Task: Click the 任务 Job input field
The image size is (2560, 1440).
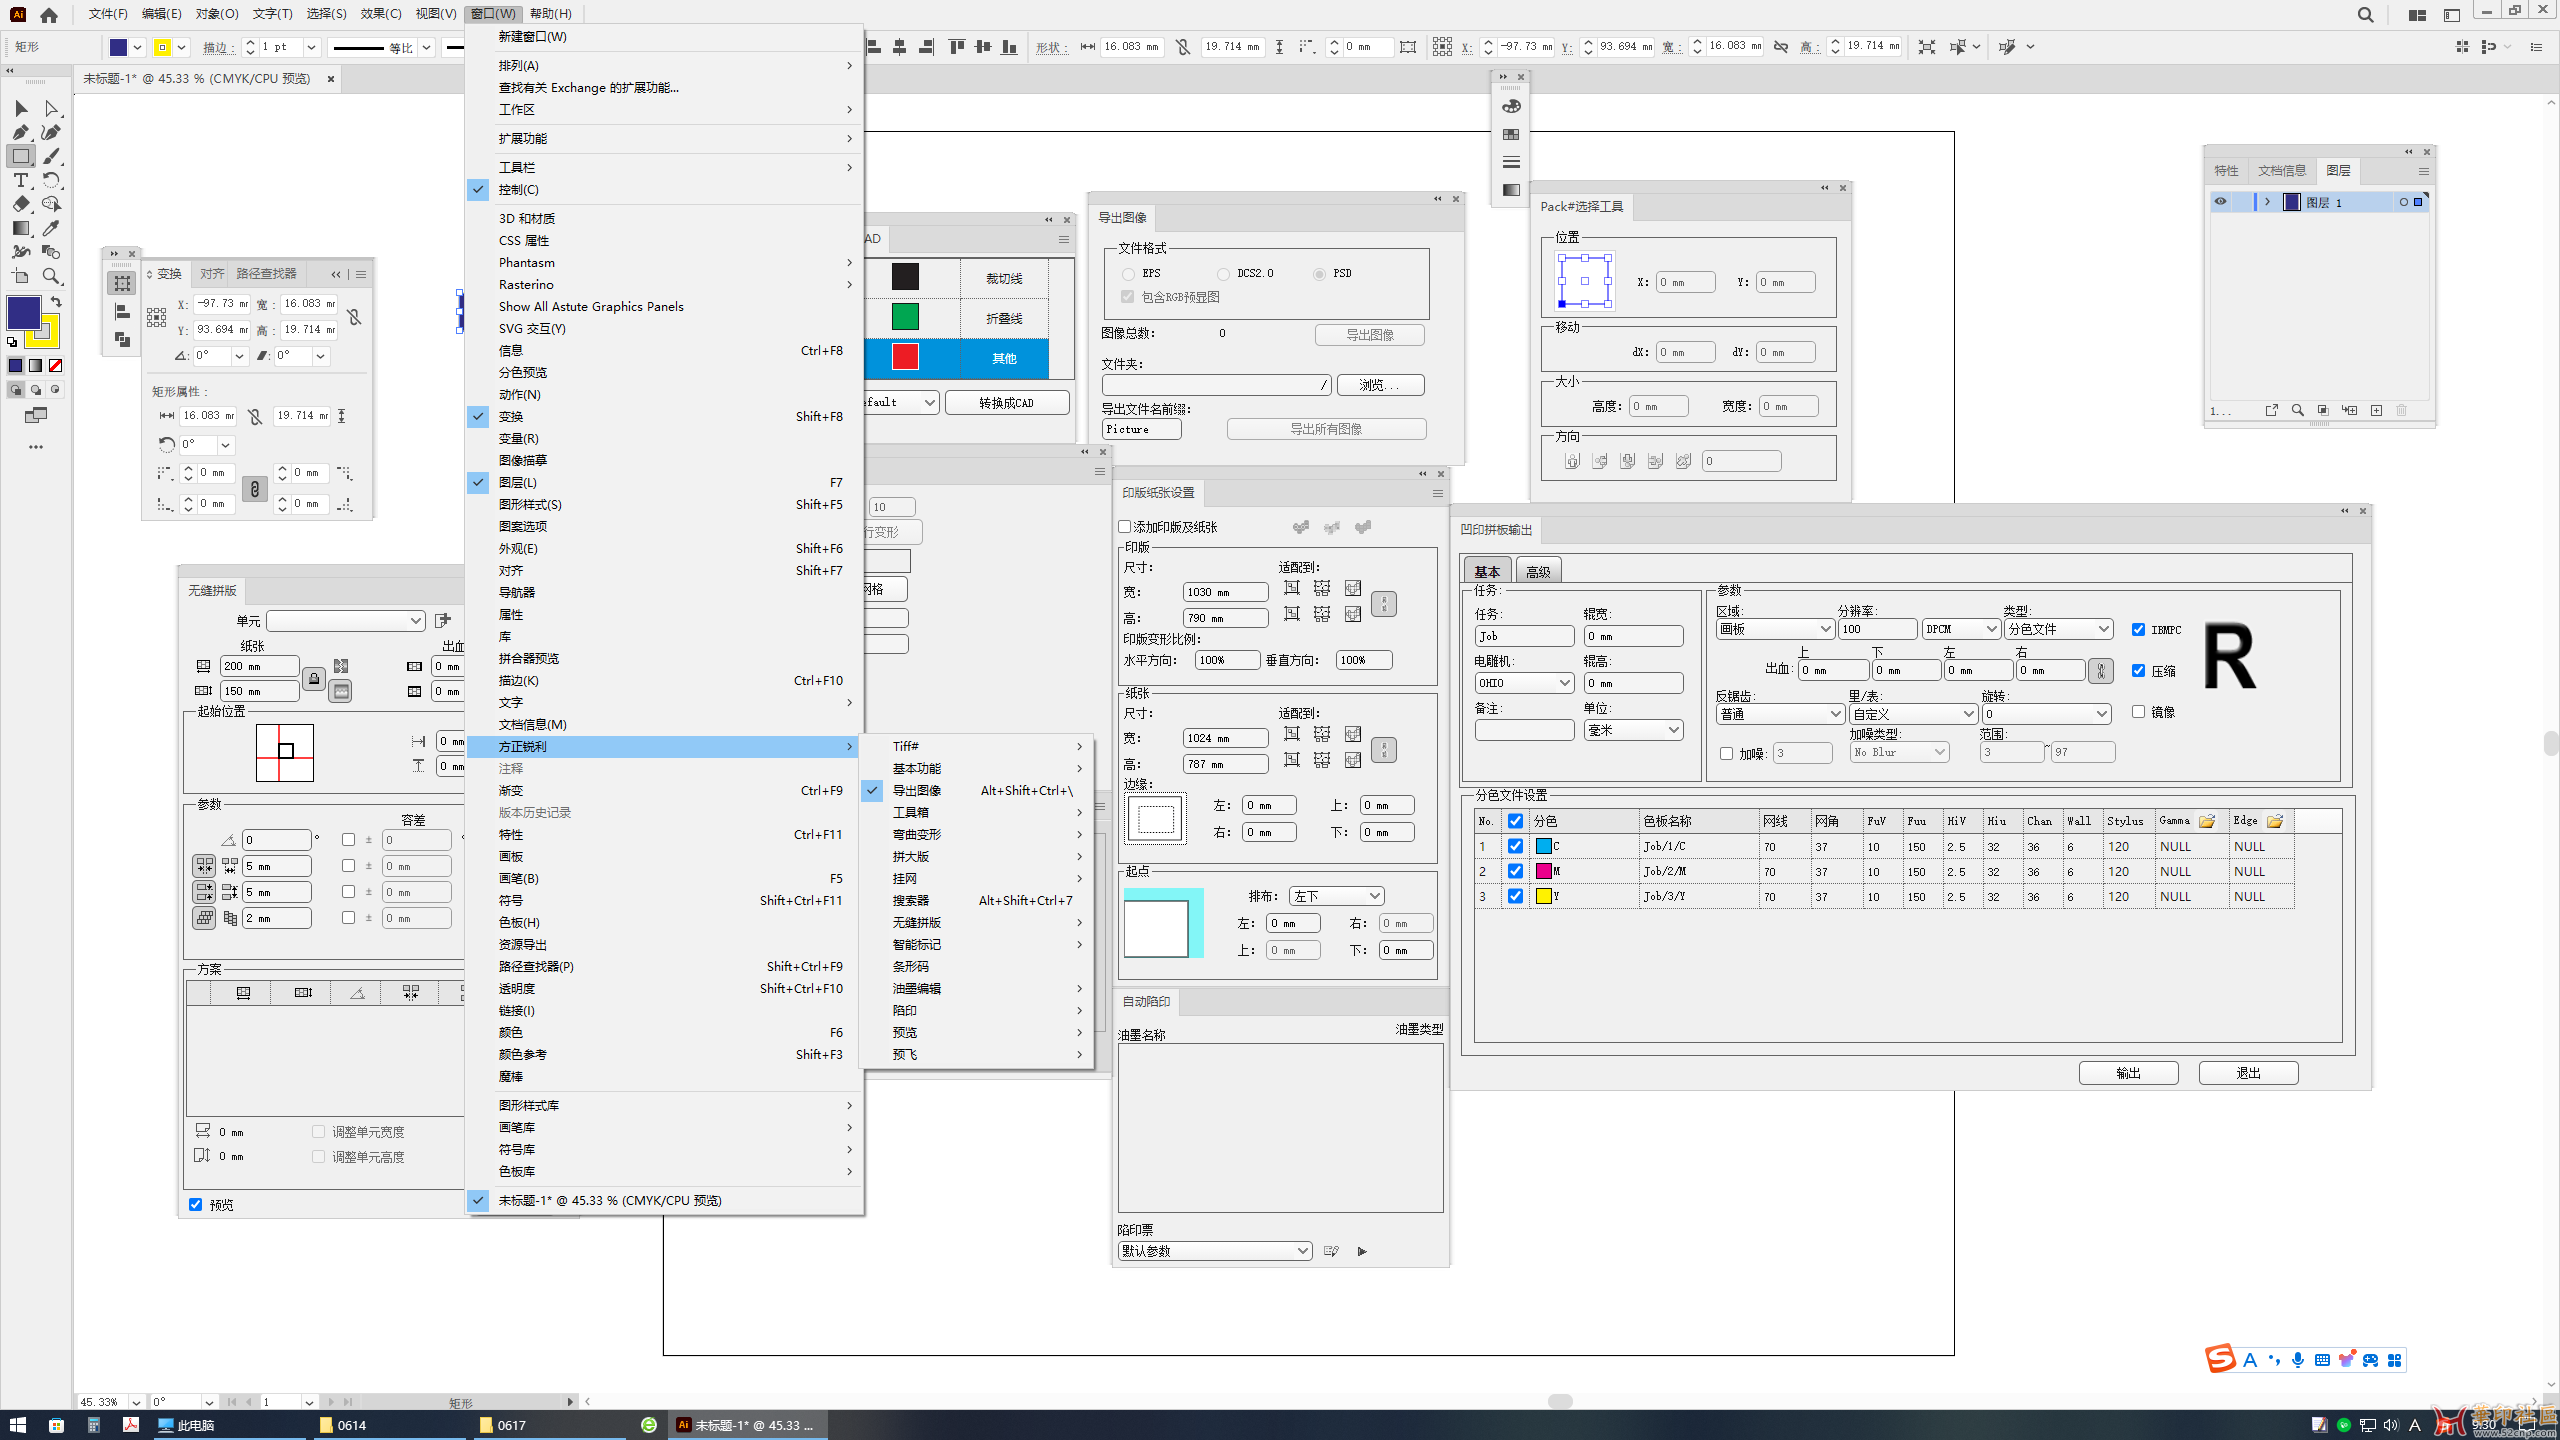Action: [1524, 636]
